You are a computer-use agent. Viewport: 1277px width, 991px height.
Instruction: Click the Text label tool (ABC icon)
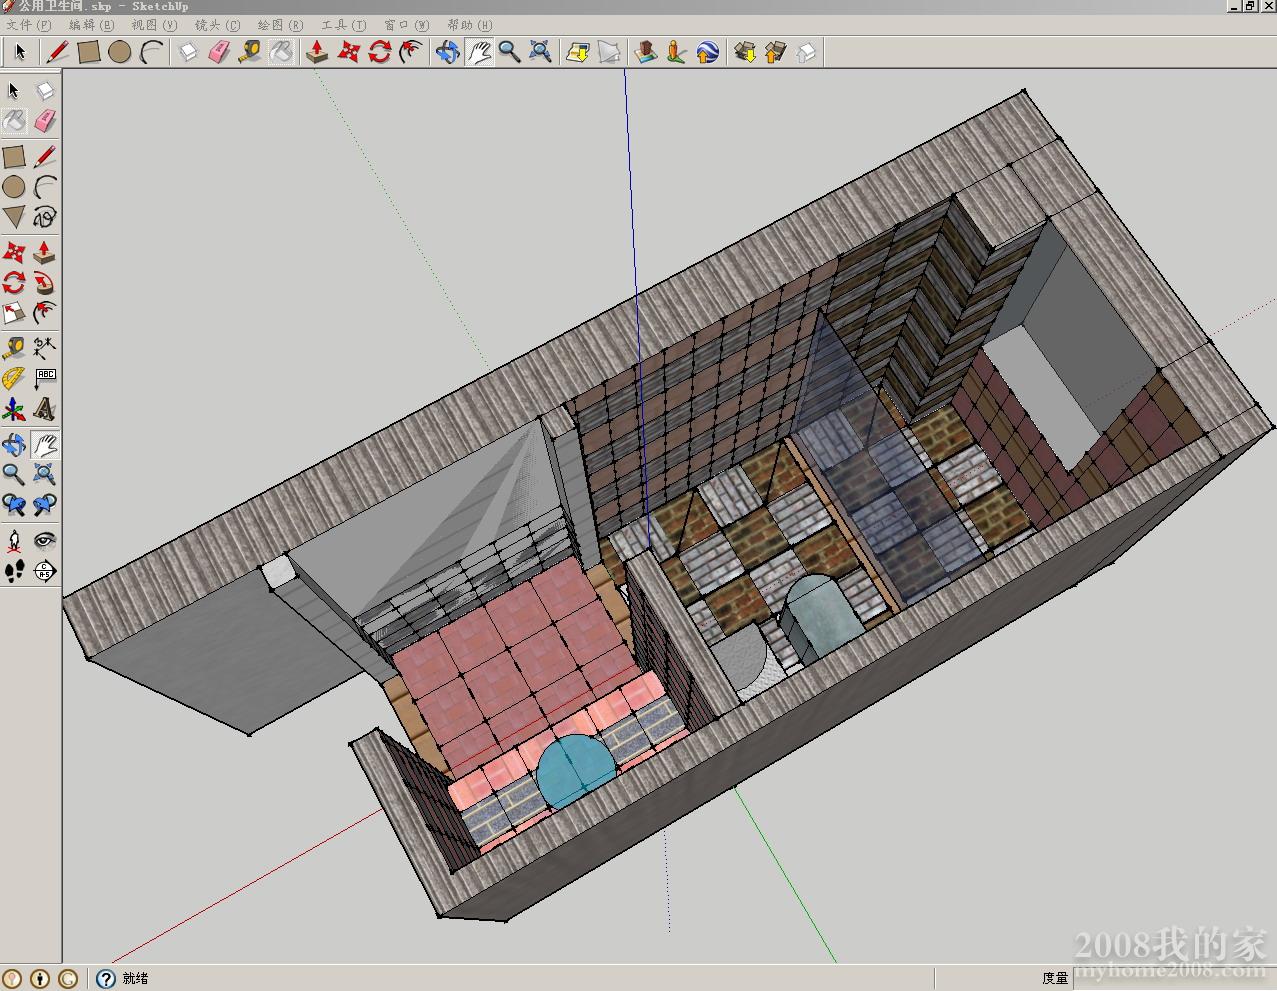coord(44,379)
